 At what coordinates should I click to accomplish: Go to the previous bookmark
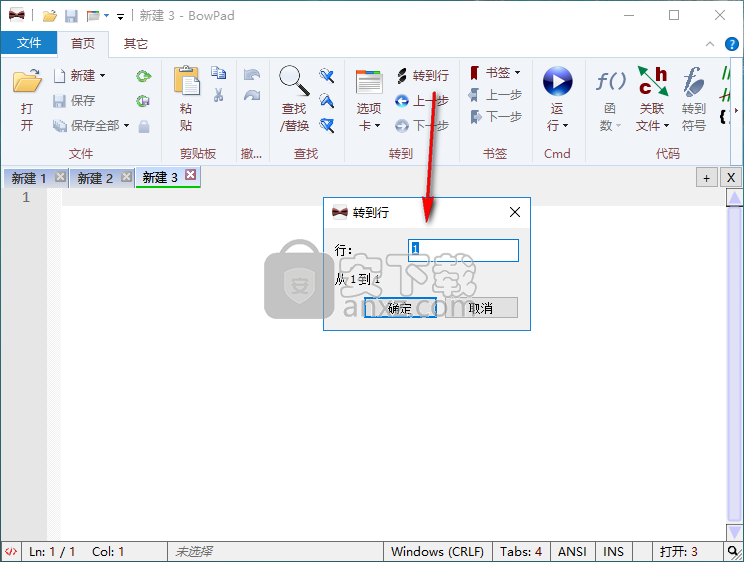click(496, 95)
